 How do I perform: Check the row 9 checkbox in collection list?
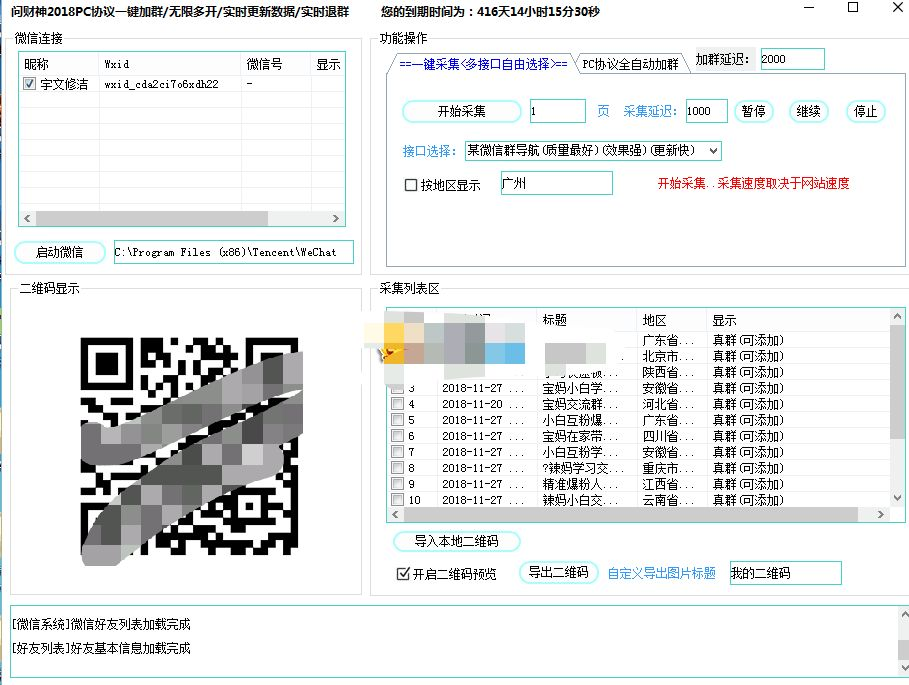point(398,483)
